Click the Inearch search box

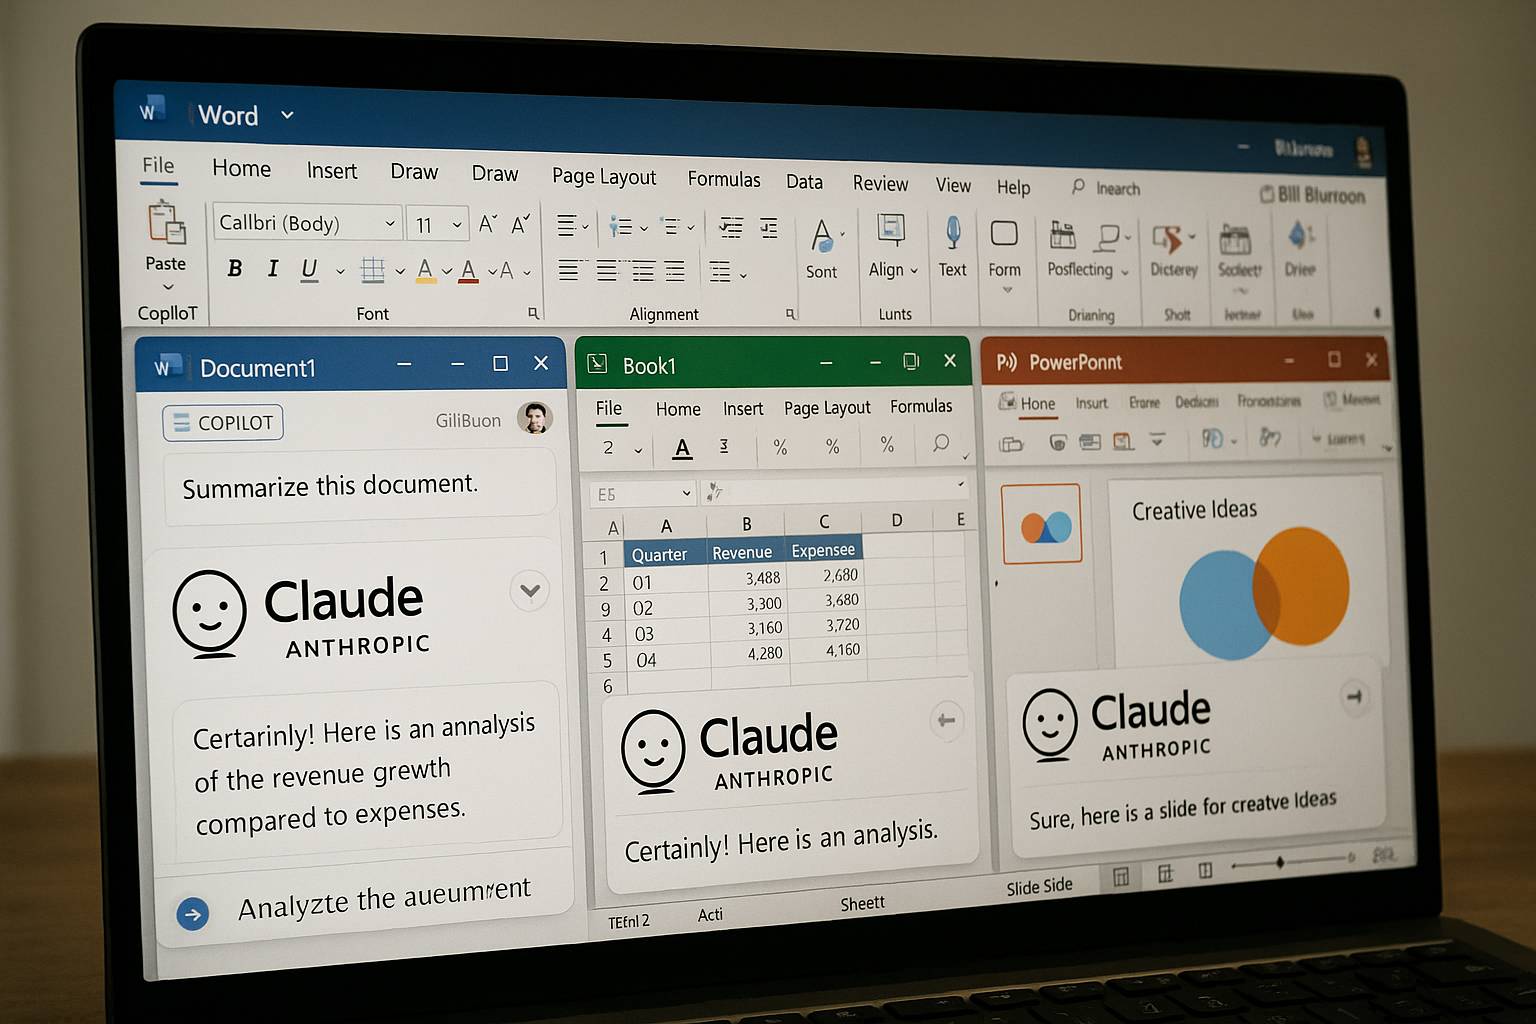click(x=1105, y=188)
